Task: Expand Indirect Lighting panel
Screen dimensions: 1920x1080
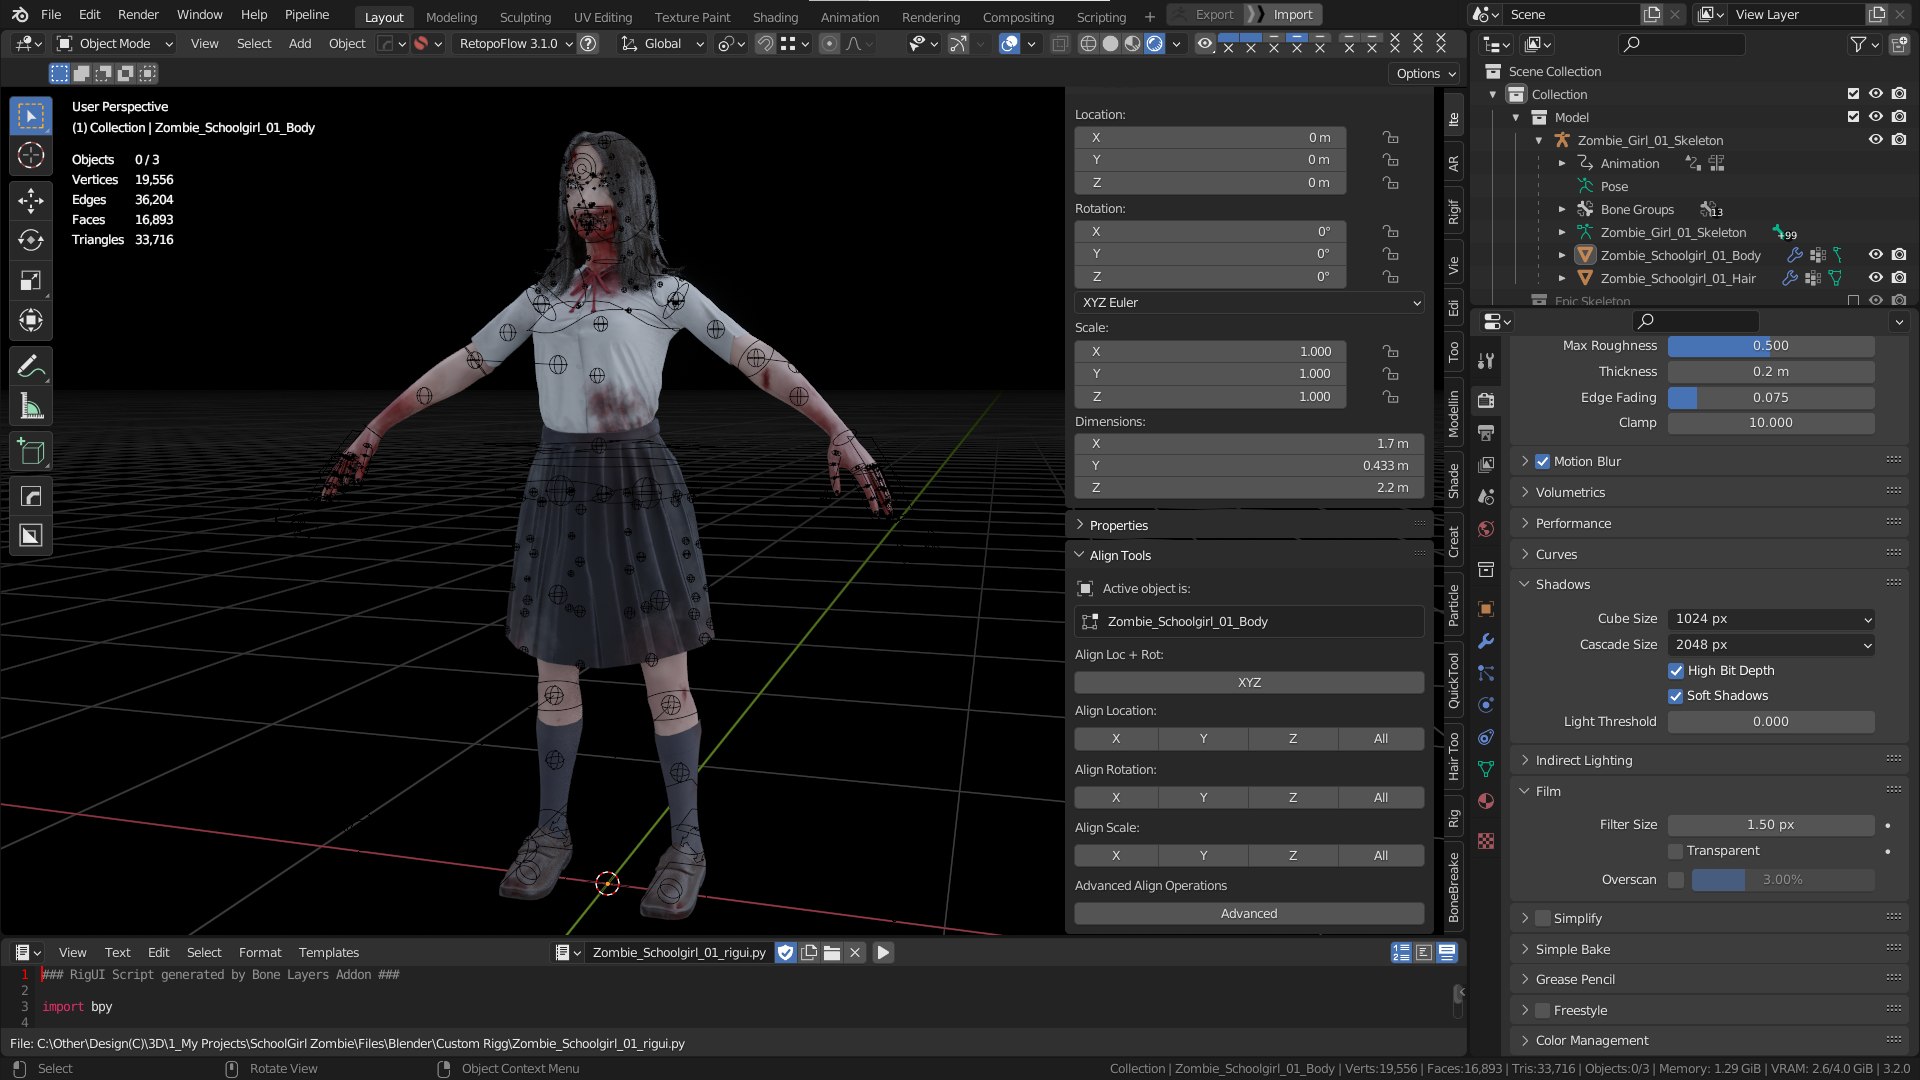Action: pyautogui.click(x=1583, y=761)
